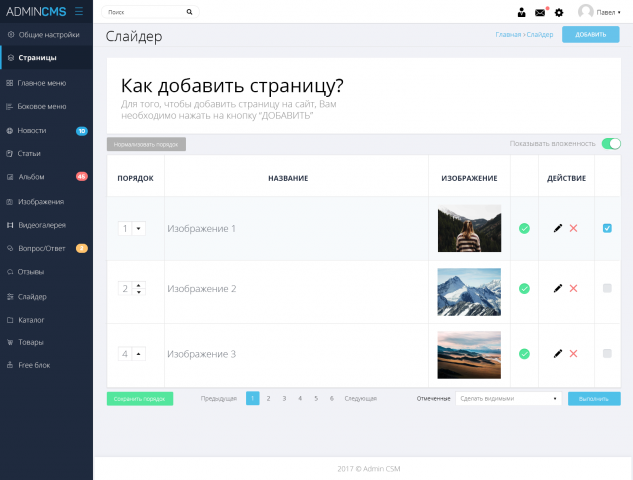The width and height of the screenshot is (633, 480).
Task: Go to the Предыдущая page
Action: click(x=219, y=398)
